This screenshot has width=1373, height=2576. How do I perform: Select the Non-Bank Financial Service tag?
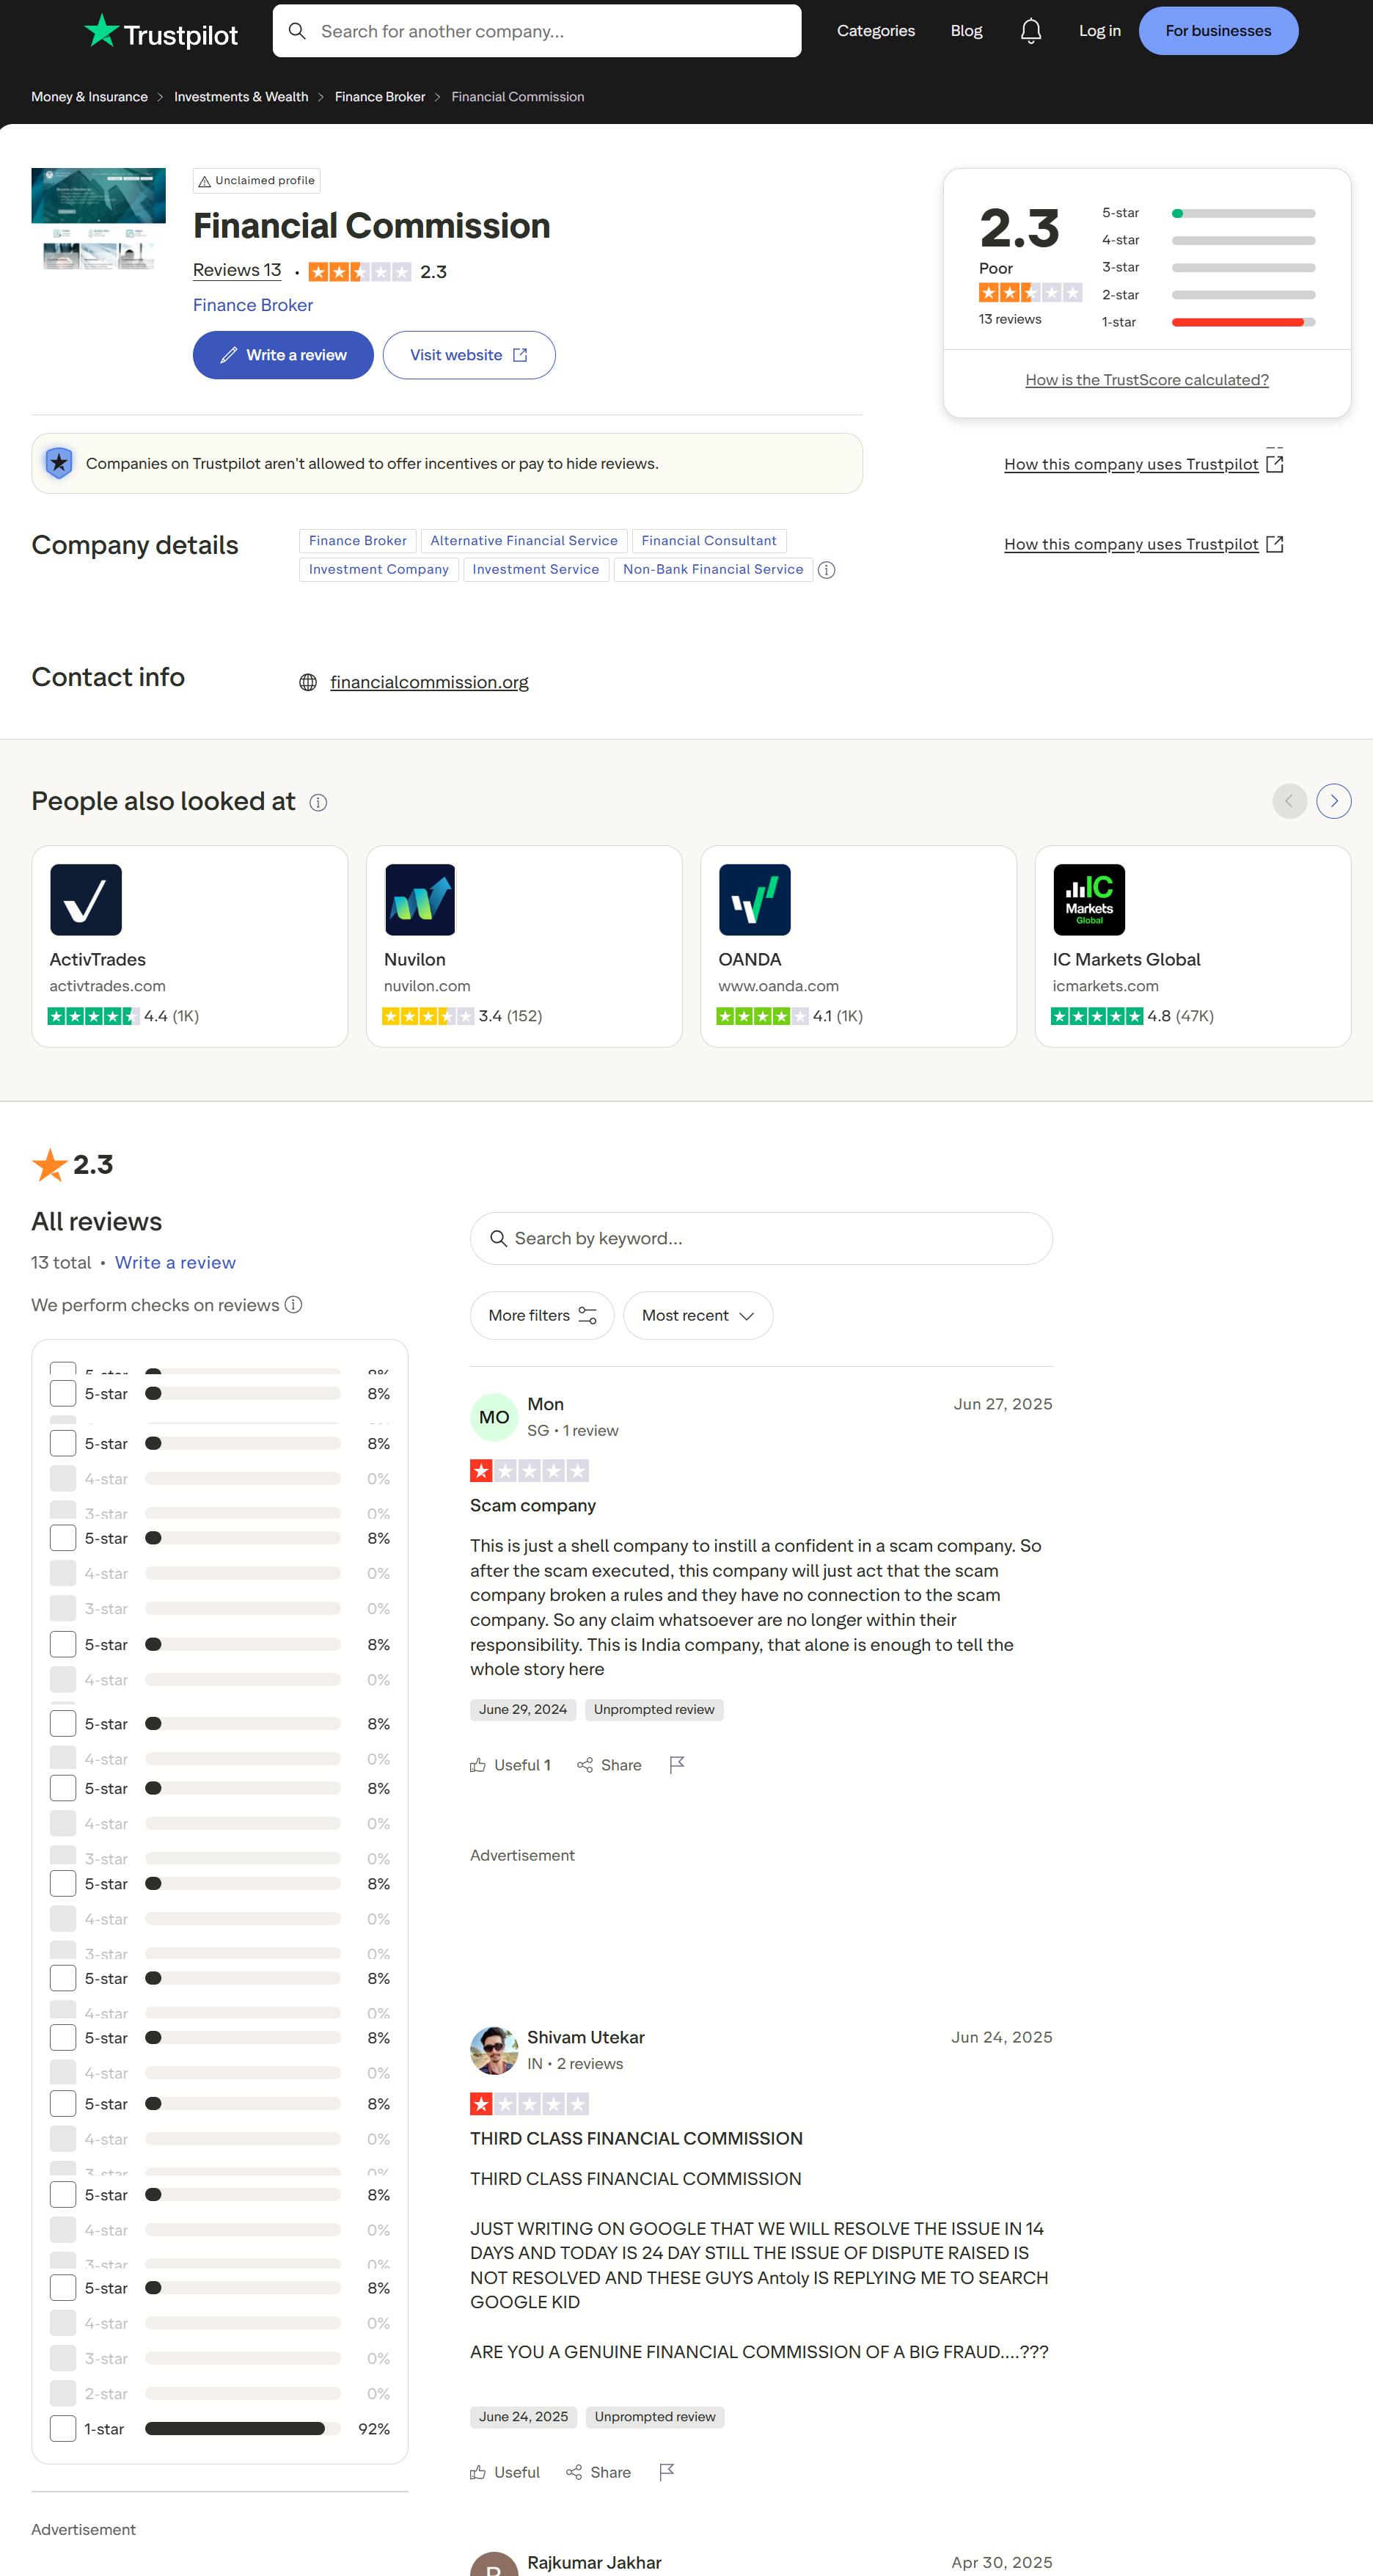pyautogui.click(x=713, y=570)
